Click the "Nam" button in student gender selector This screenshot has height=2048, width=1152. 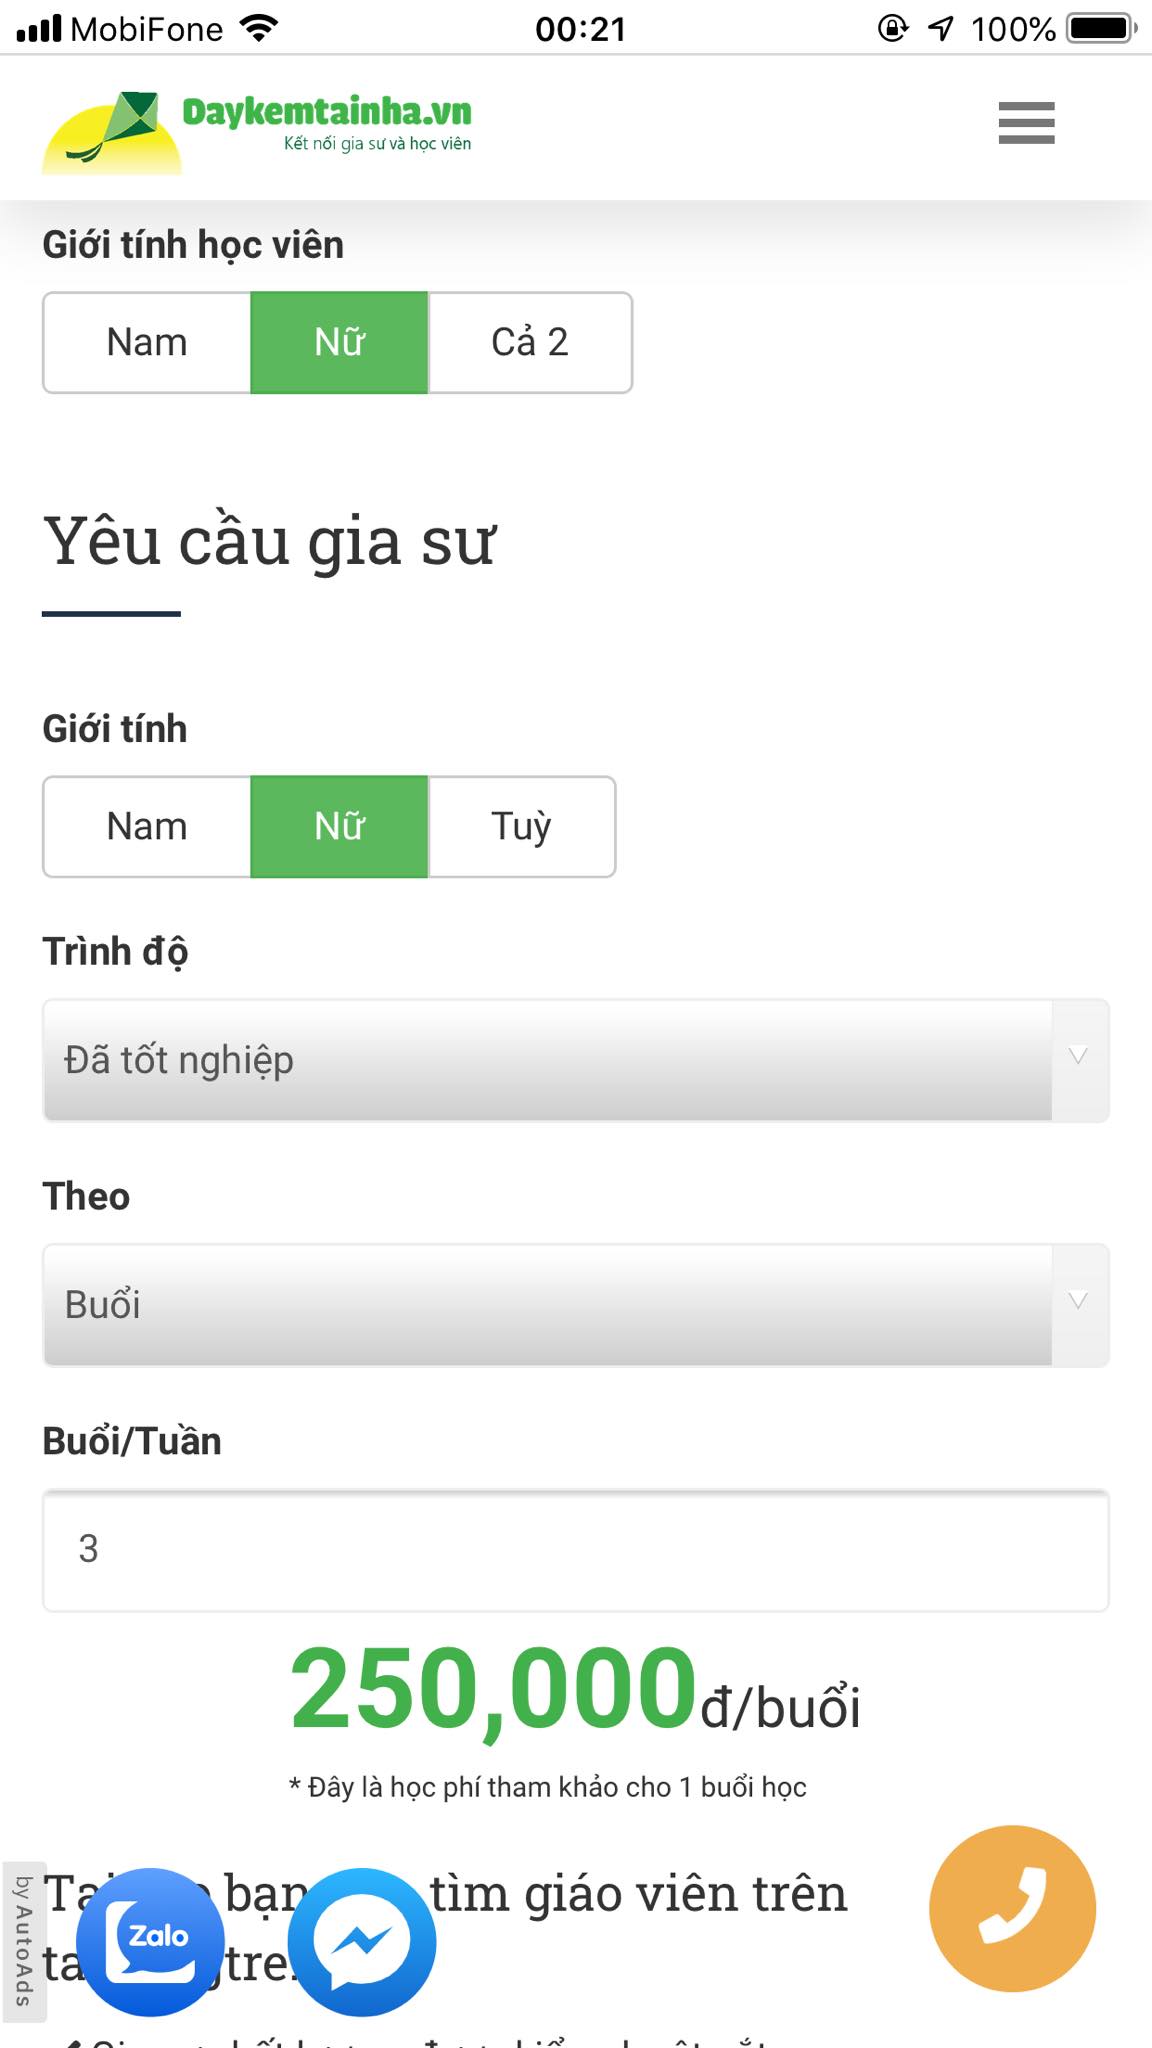[x=146, y=343]
